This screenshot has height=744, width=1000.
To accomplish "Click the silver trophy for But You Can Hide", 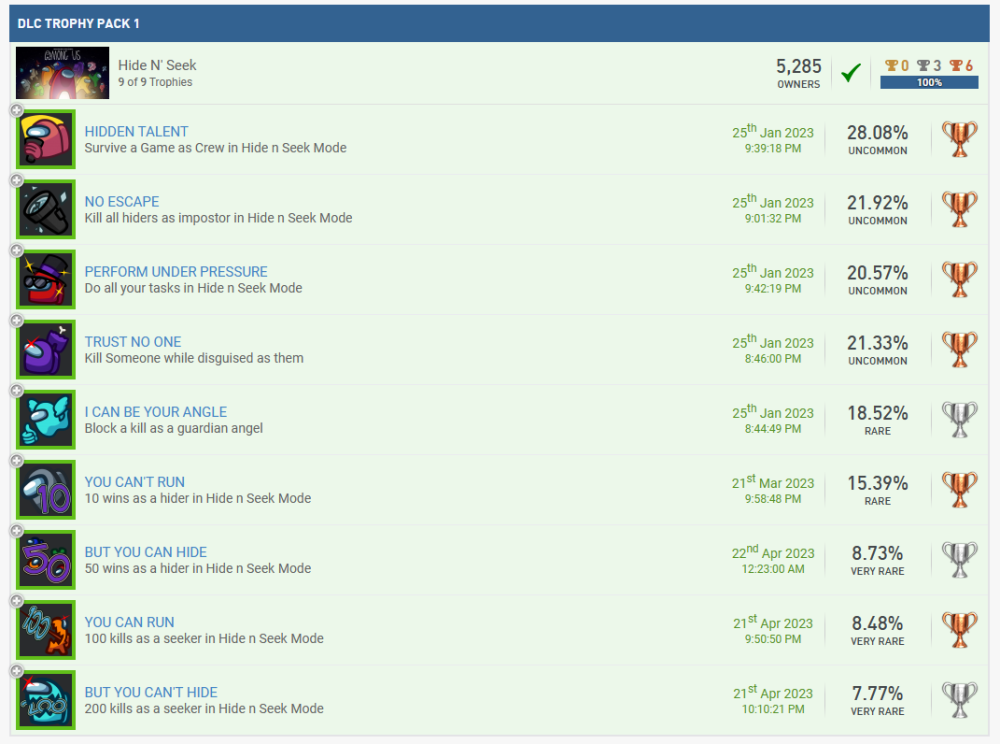I will [959, 560].
